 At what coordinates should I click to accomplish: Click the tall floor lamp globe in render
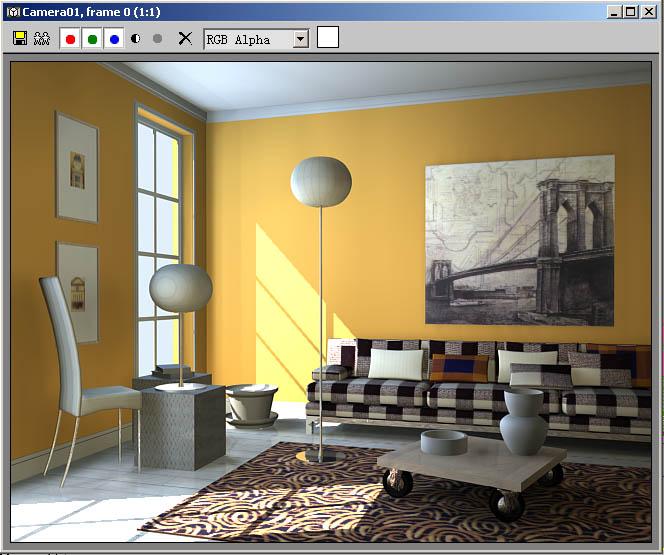click(x=321, y=182)
